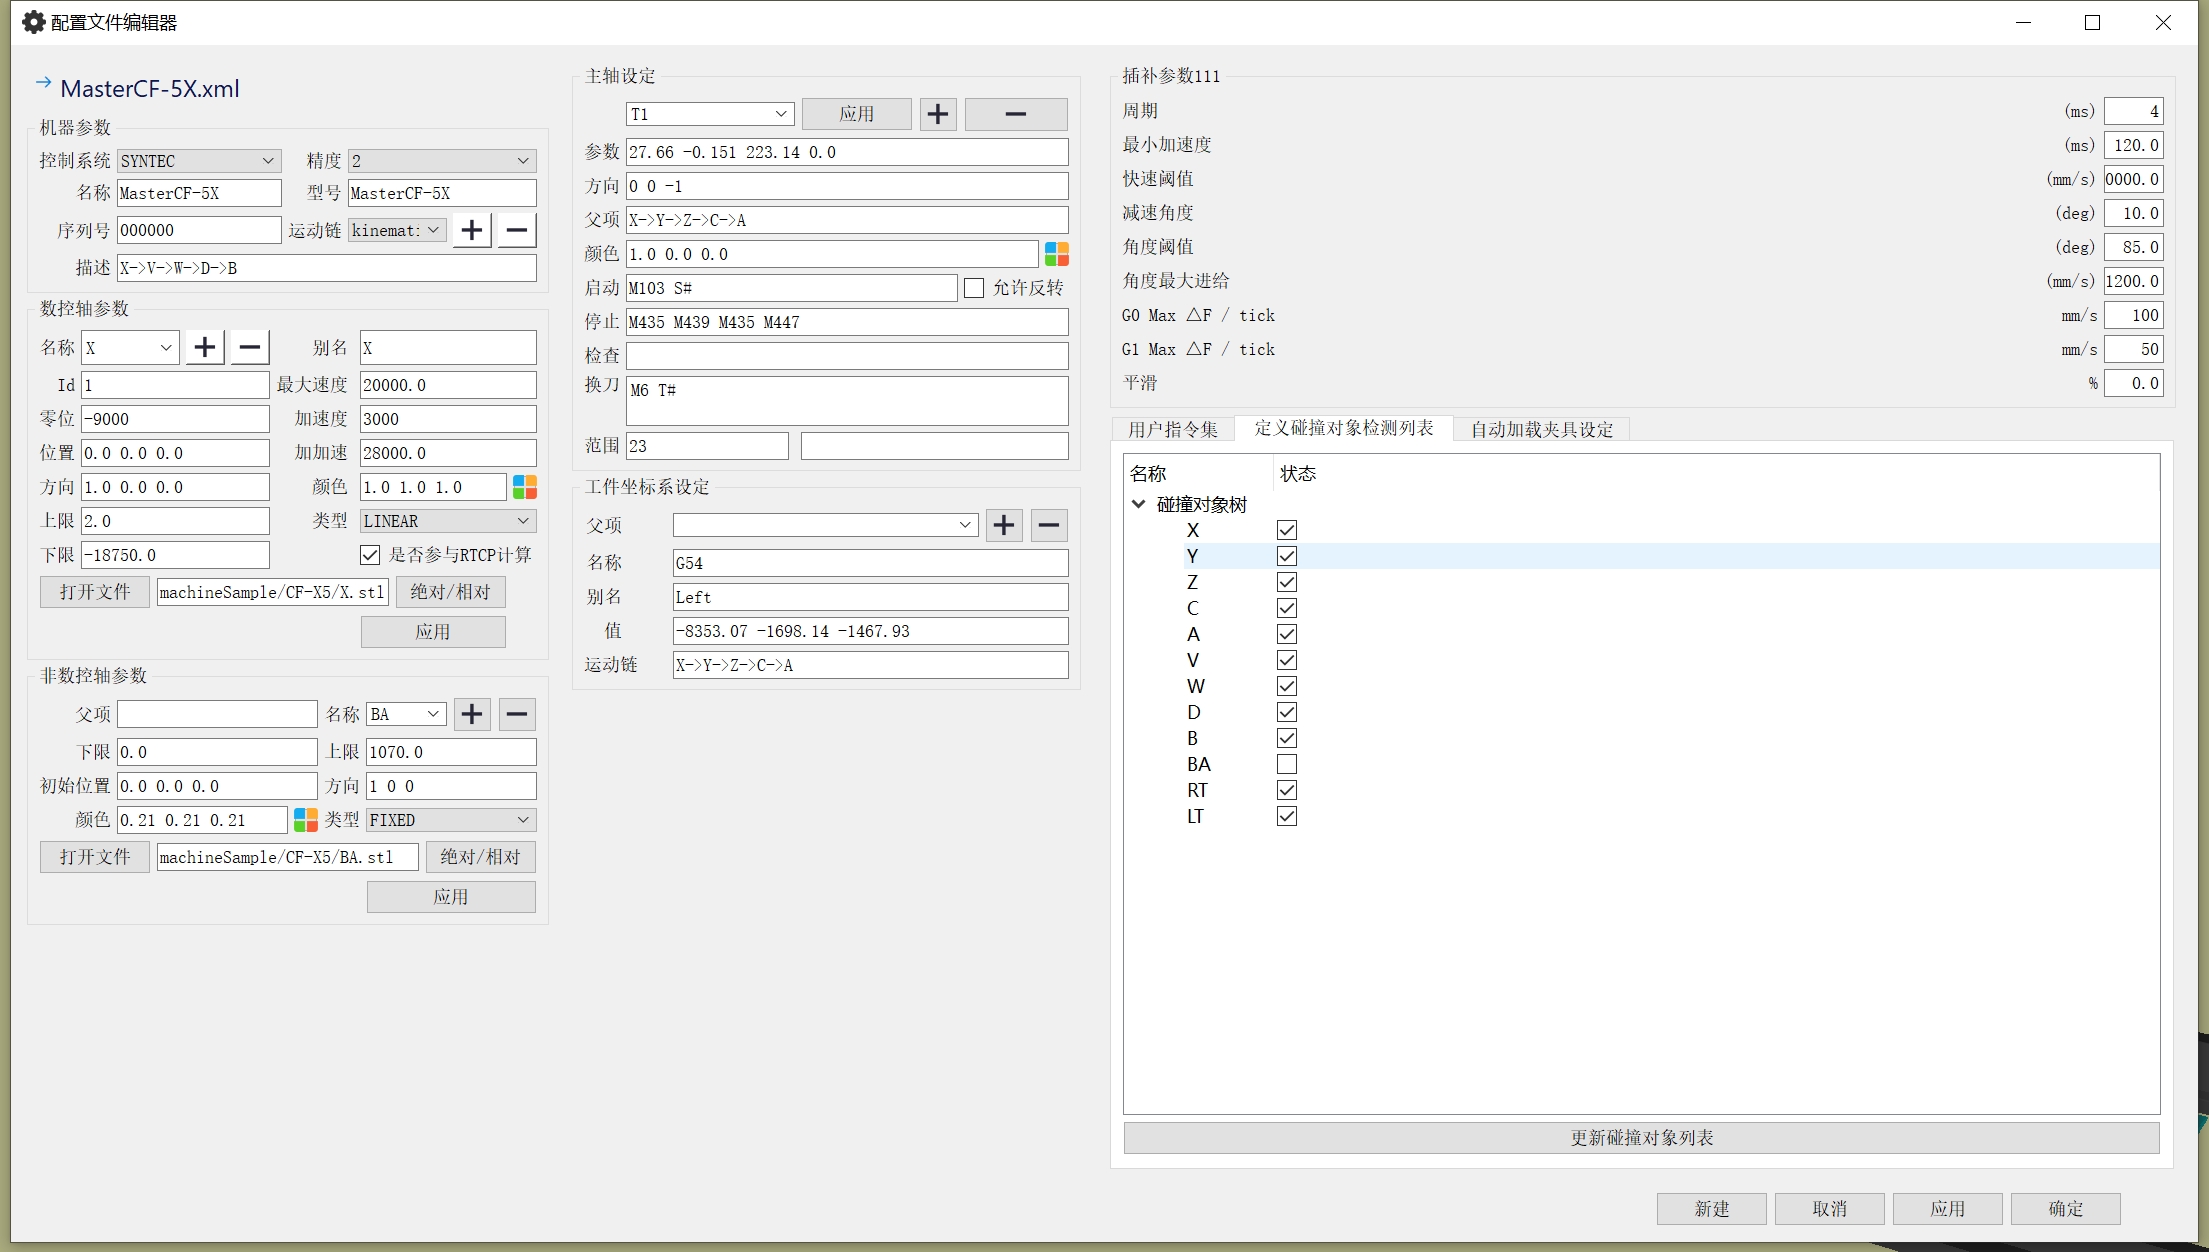Click 取消 button at bottom
2209x1252 pixels.
tap(1830, 1209)
